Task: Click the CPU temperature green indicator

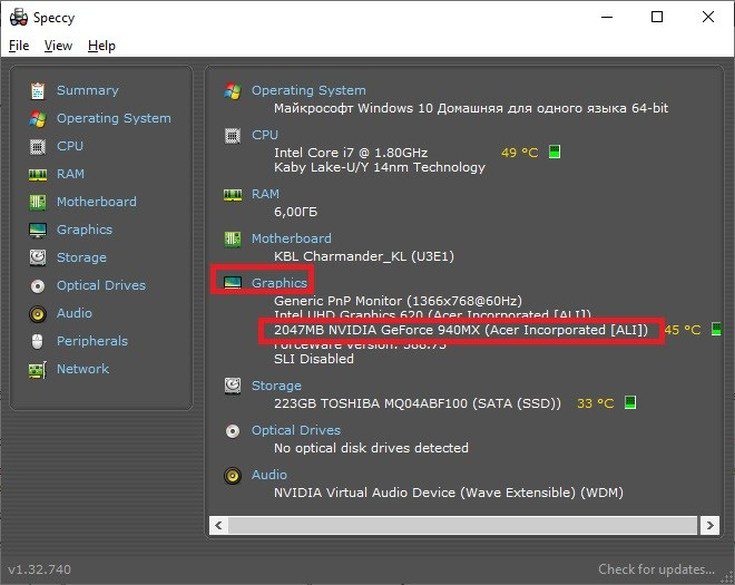Action: [x=555, y=152]
